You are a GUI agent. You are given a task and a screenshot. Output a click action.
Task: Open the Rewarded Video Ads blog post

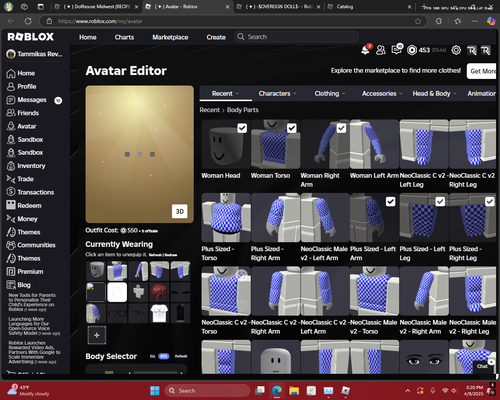(x=34, y=352)
